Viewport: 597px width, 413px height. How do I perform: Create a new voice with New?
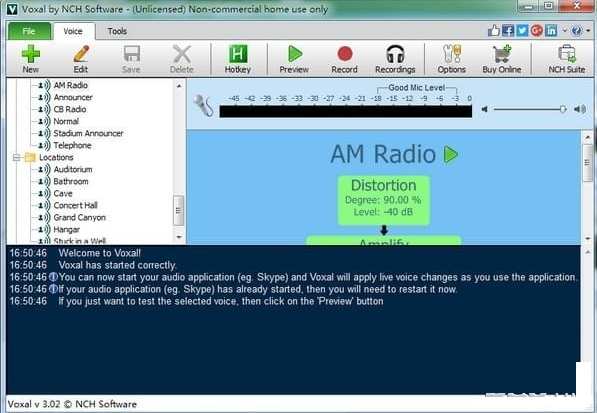tap(30, 59)
